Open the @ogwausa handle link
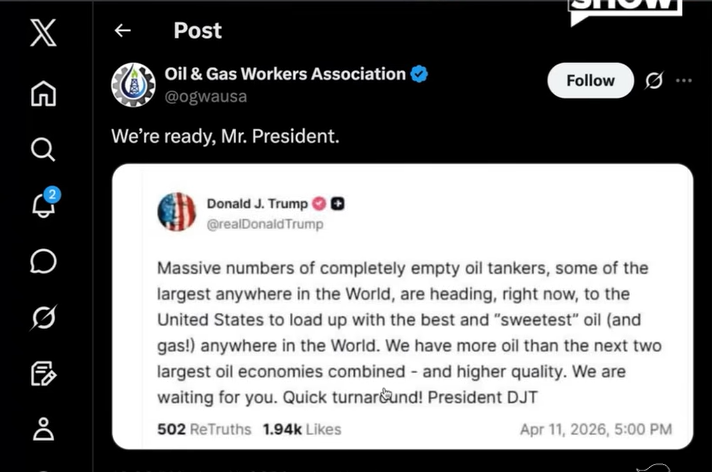Image resolution: width=722 pixels, height=472 pixels. pyautogui.click(x=206, y=97)
